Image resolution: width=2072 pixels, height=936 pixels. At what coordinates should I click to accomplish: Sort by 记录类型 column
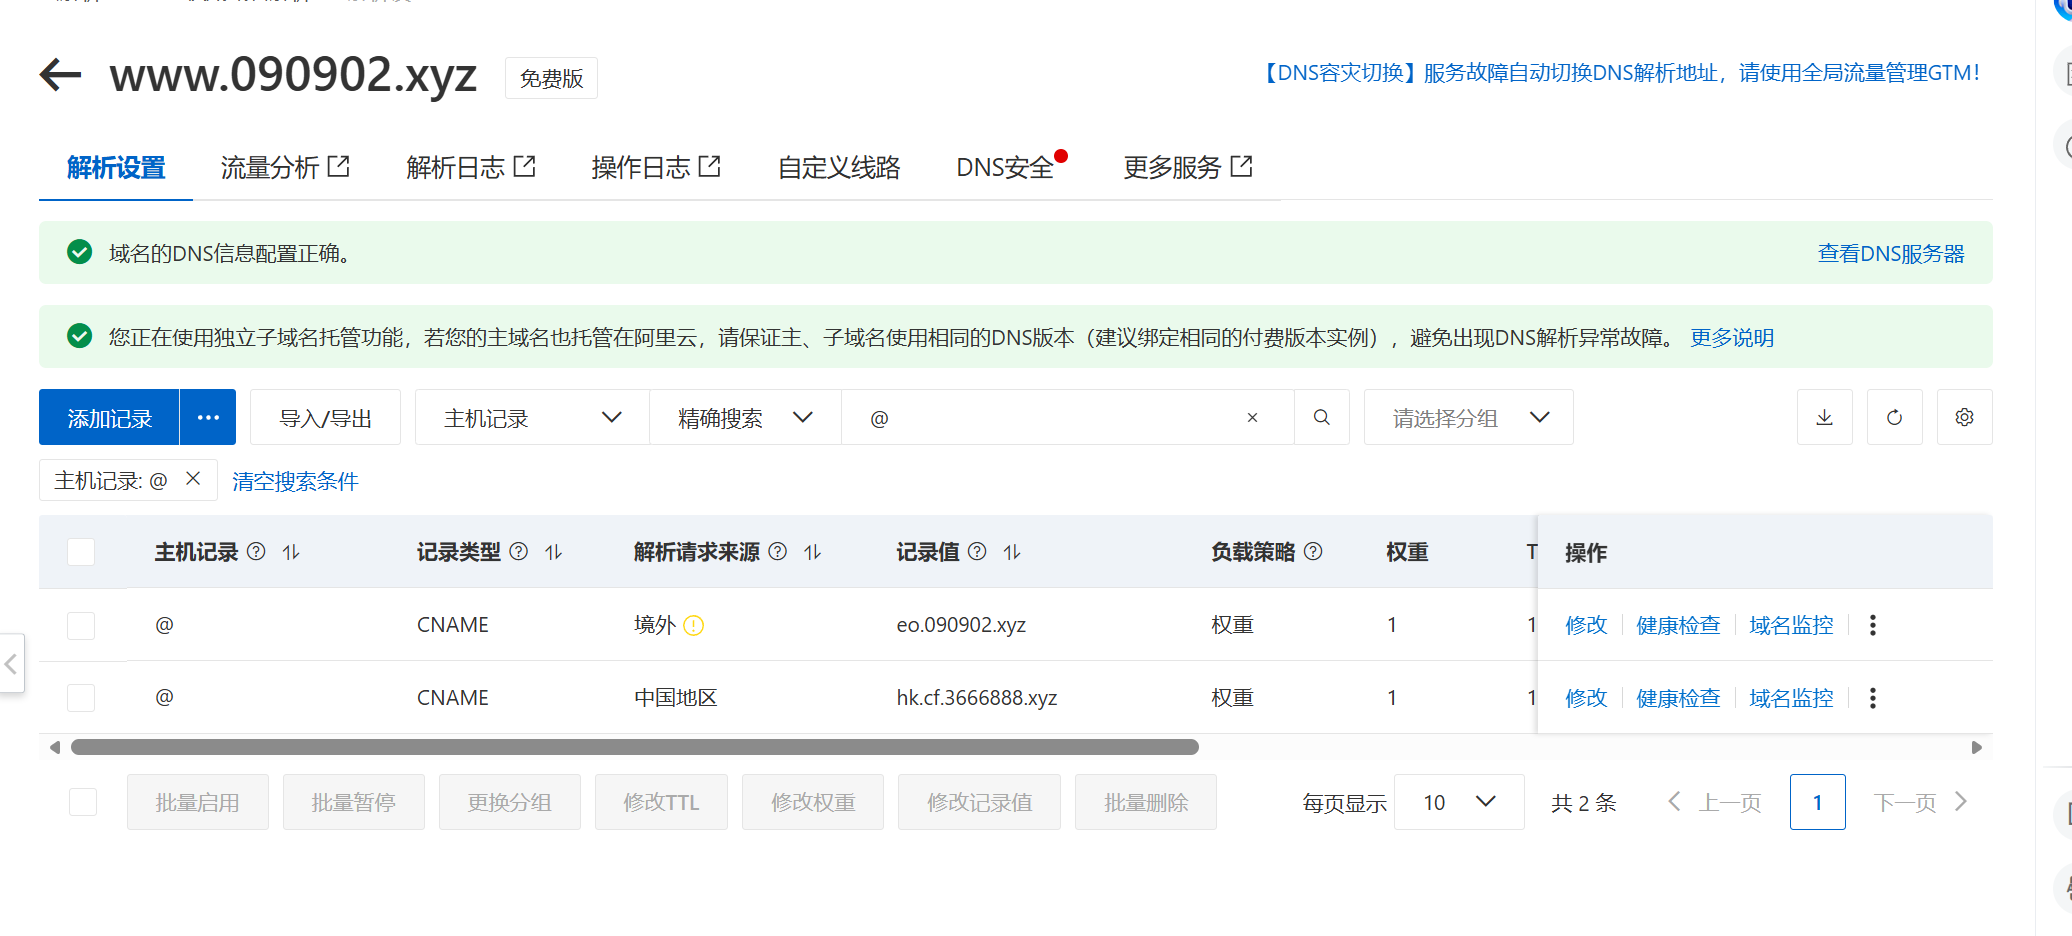tap(553, 552)
